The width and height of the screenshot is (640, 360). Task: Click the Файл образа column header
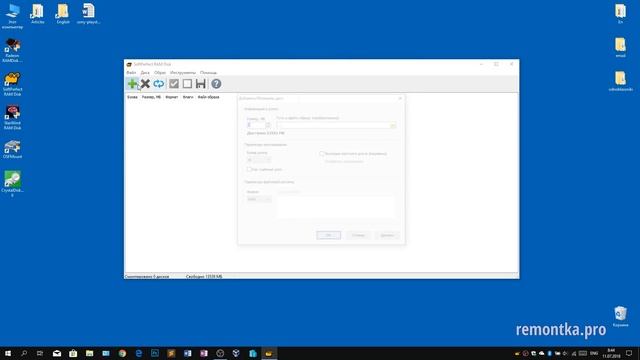(209, 97)
